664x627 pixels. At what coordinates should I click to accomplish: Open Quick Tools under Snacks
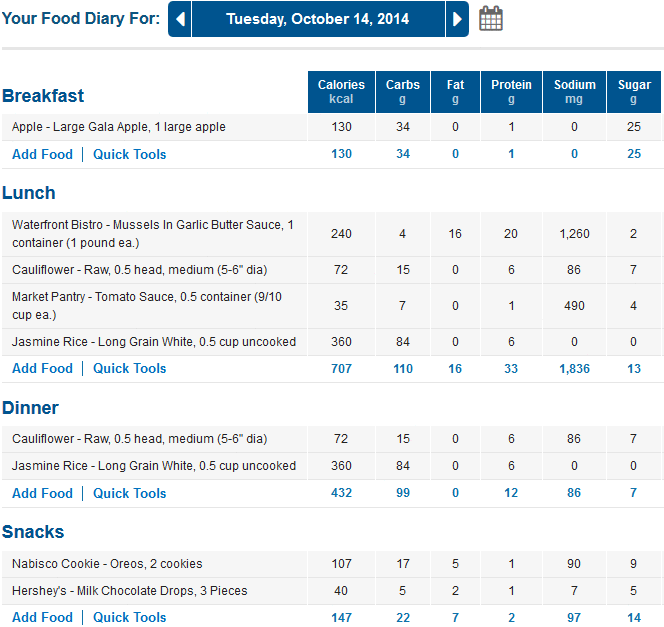130,617
